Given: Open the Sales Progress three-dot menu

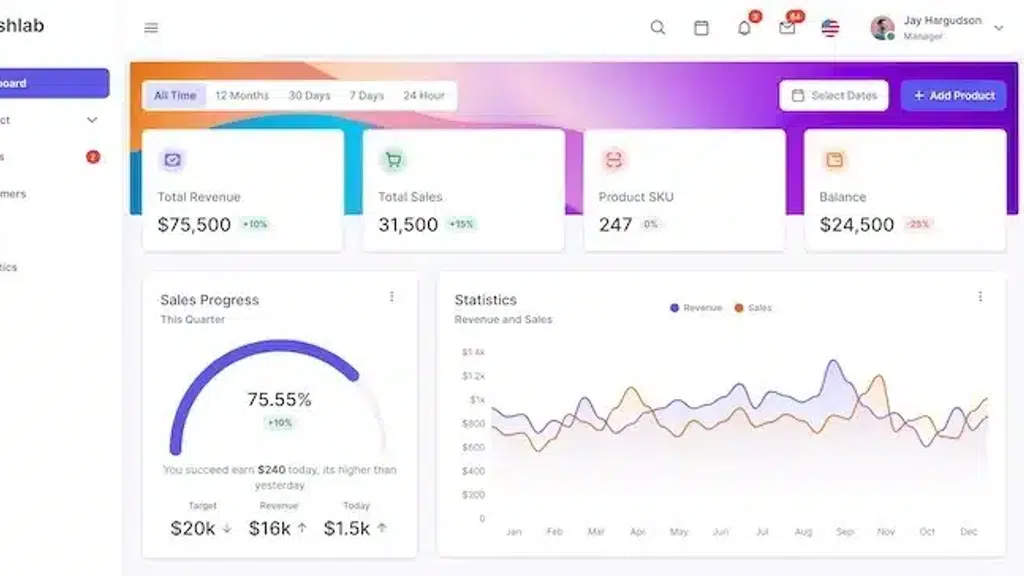Looking at the screenshot, I should 392,297.
